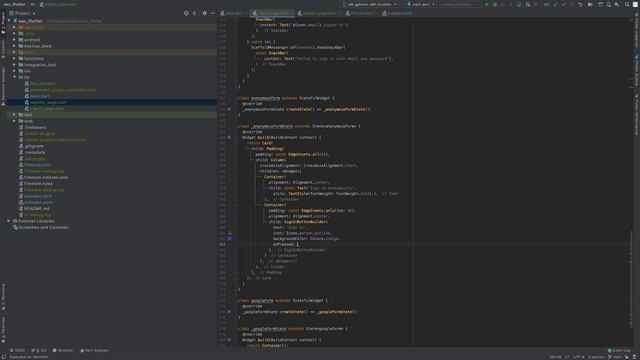Screen dimensions: 640x360
Task: Open the device selector dropdown
Action: (x=369, y=4)
